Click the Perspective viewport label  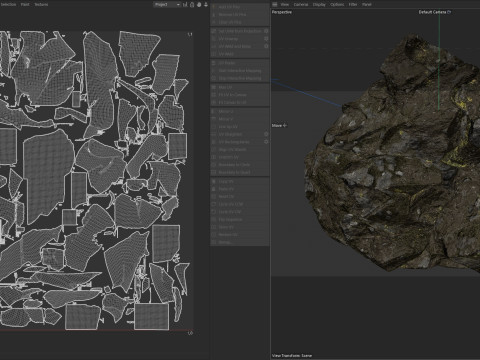point(282,12)
